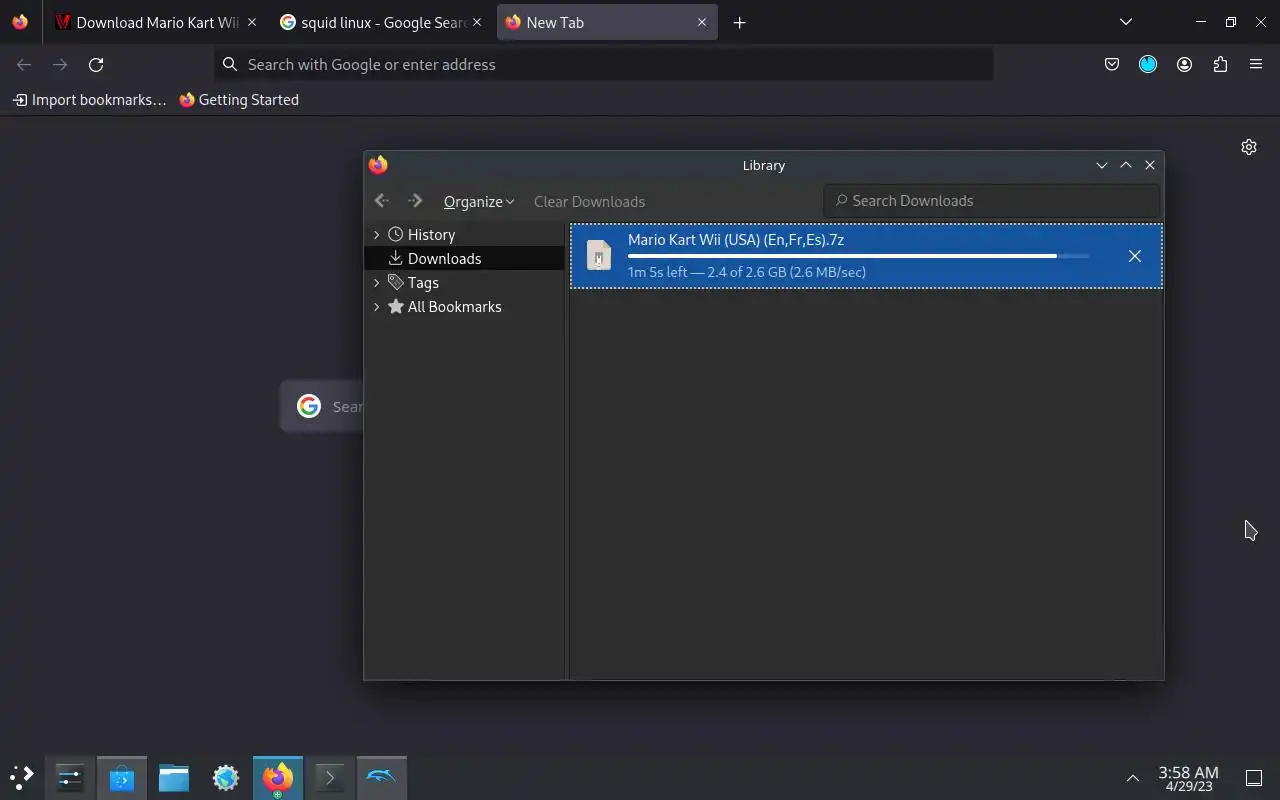Open Save to Pocket button
Viewport: 1280px width, 800px height.
click(x=1112, y=64)
